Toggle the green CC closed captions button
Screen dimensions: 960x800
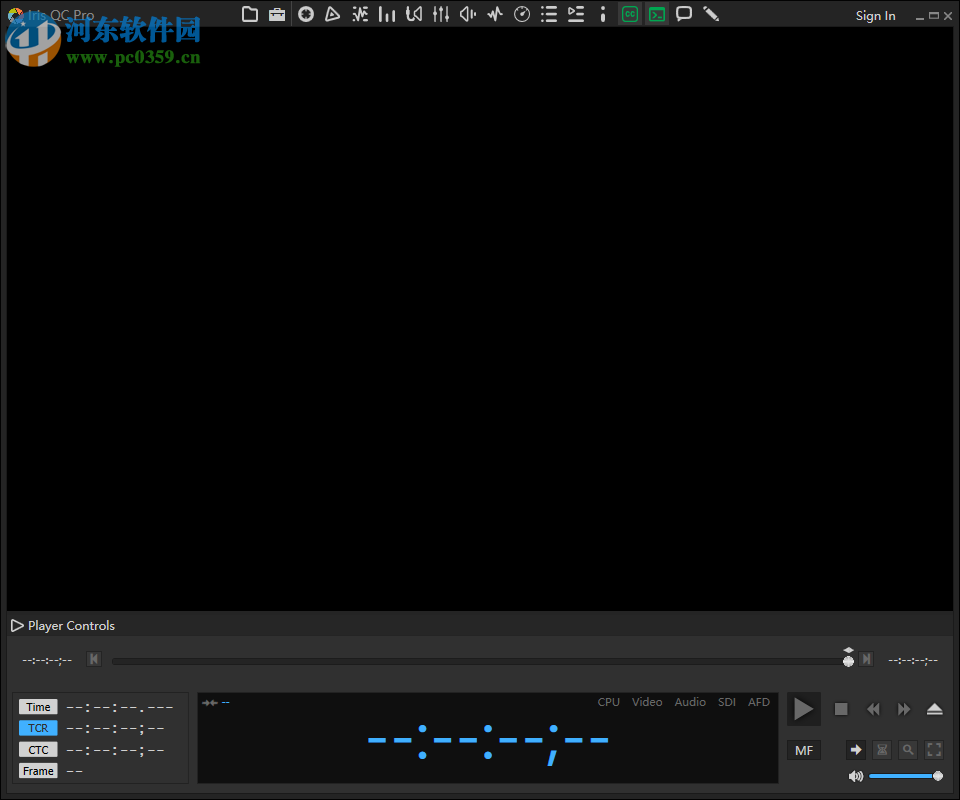click(629, 14)
